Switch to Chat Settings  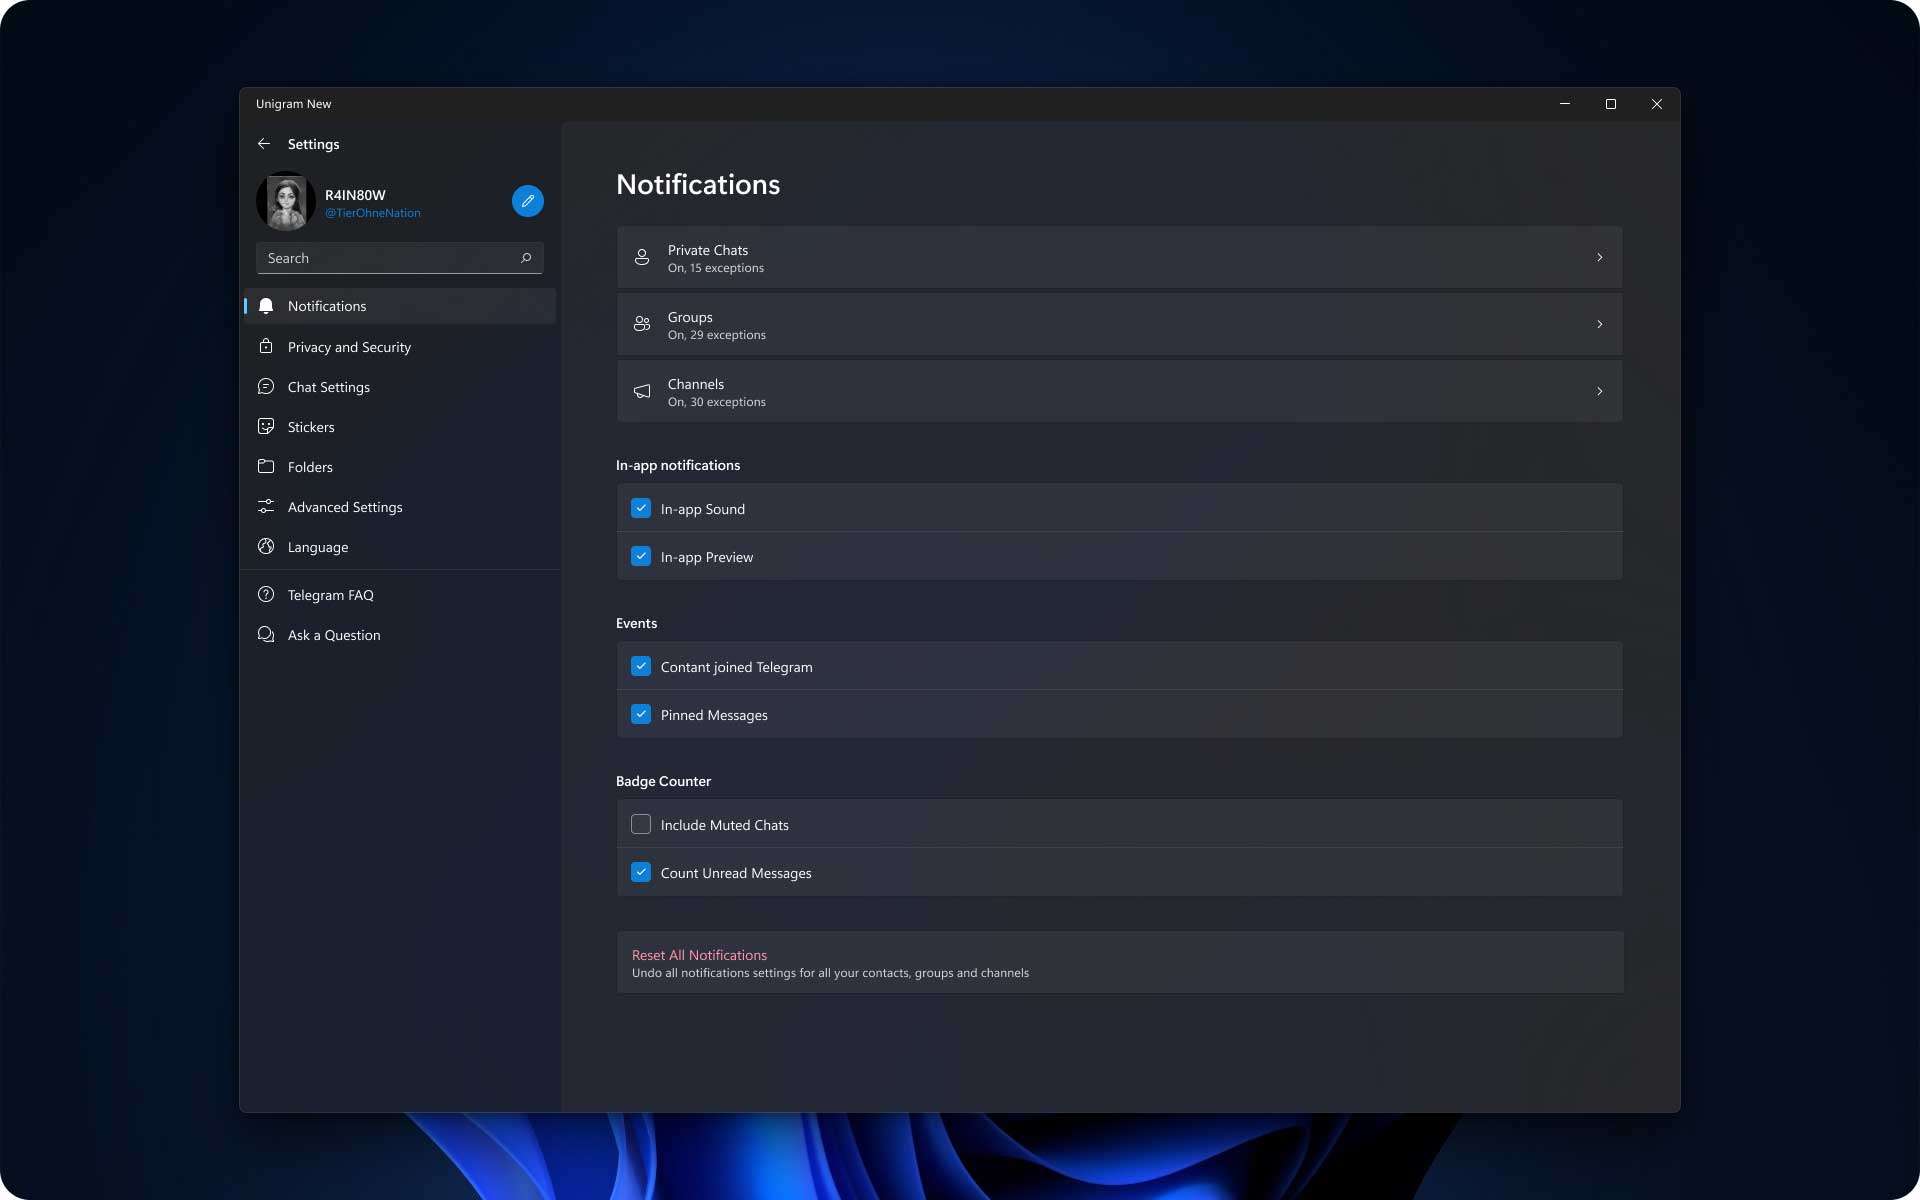click(x=400, y=387)
